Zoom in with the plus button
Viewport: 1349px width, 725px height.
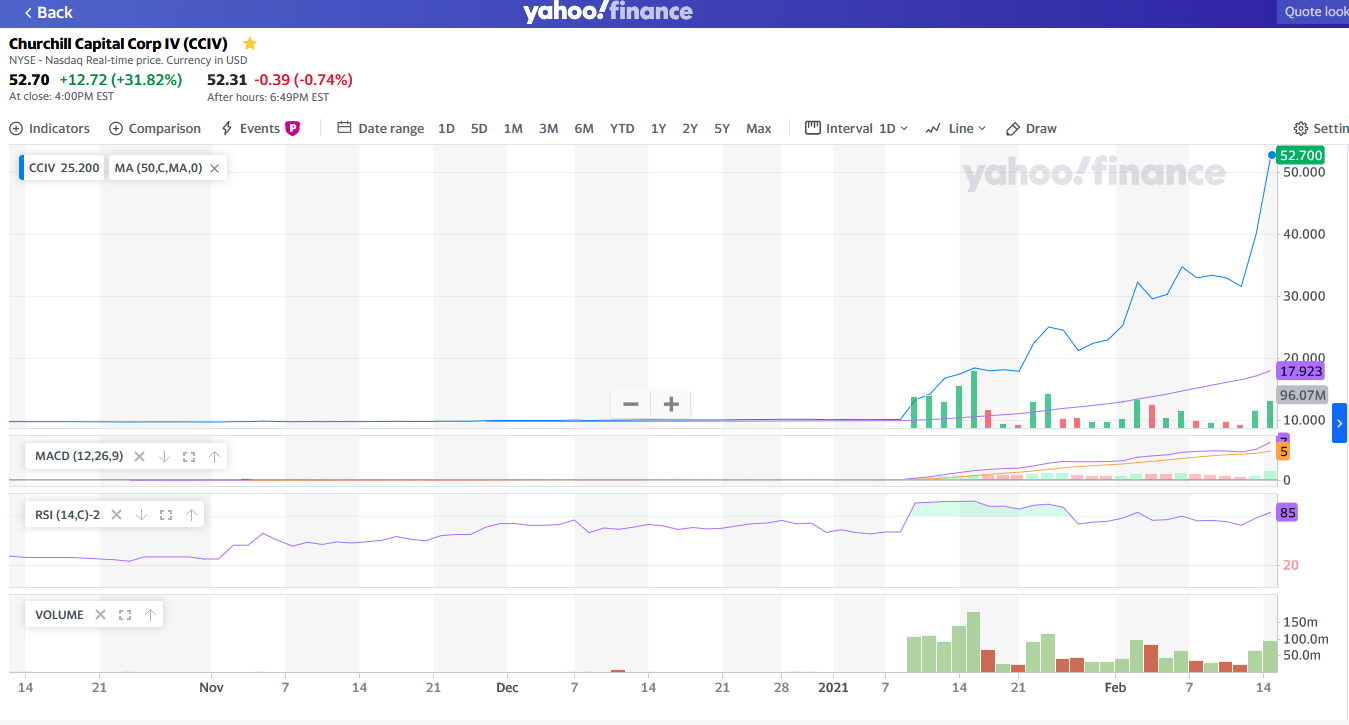[x=671, y=404]
